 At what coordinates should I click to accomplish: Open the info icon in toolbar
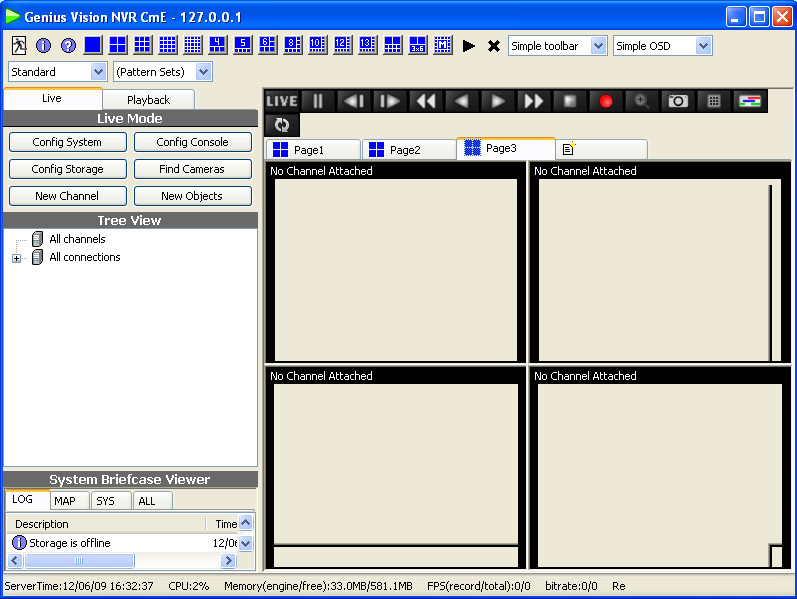click(x=43, y=45)
